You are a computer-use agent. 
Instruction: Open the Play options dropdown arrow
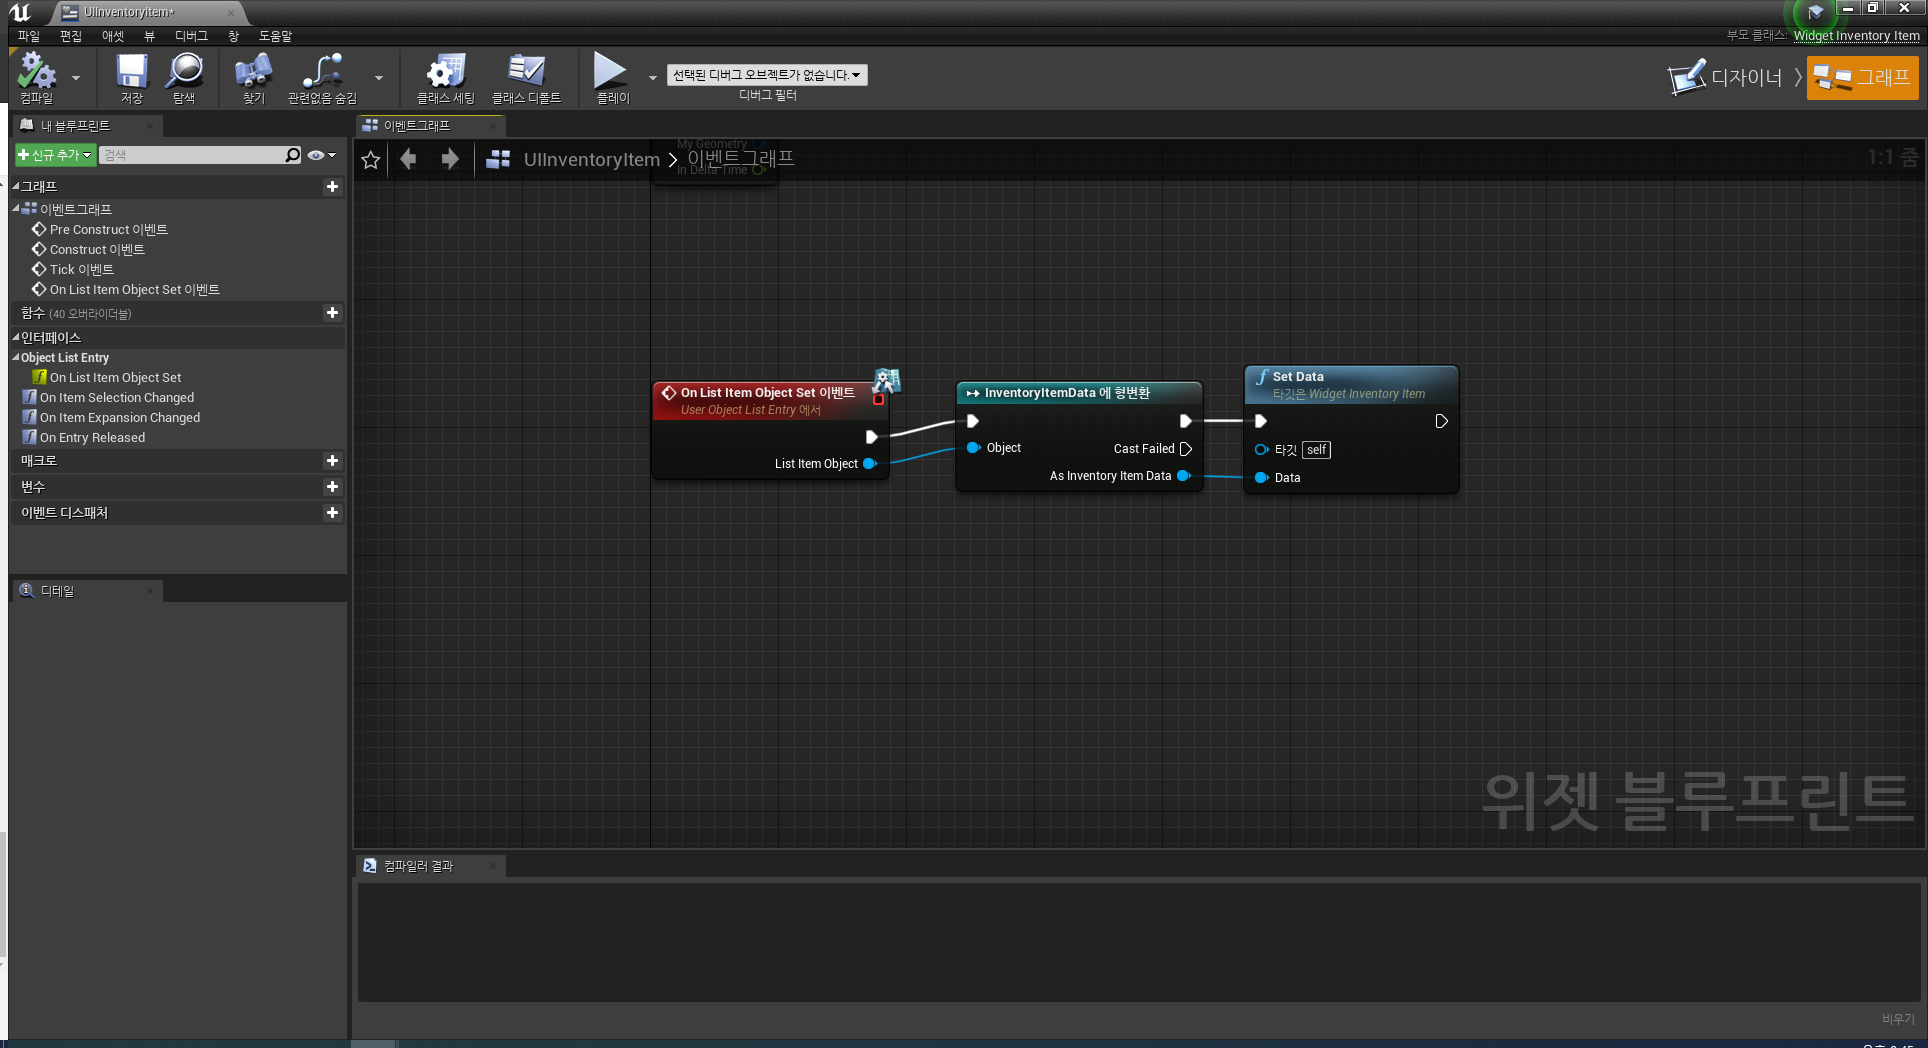coord(653,78)
